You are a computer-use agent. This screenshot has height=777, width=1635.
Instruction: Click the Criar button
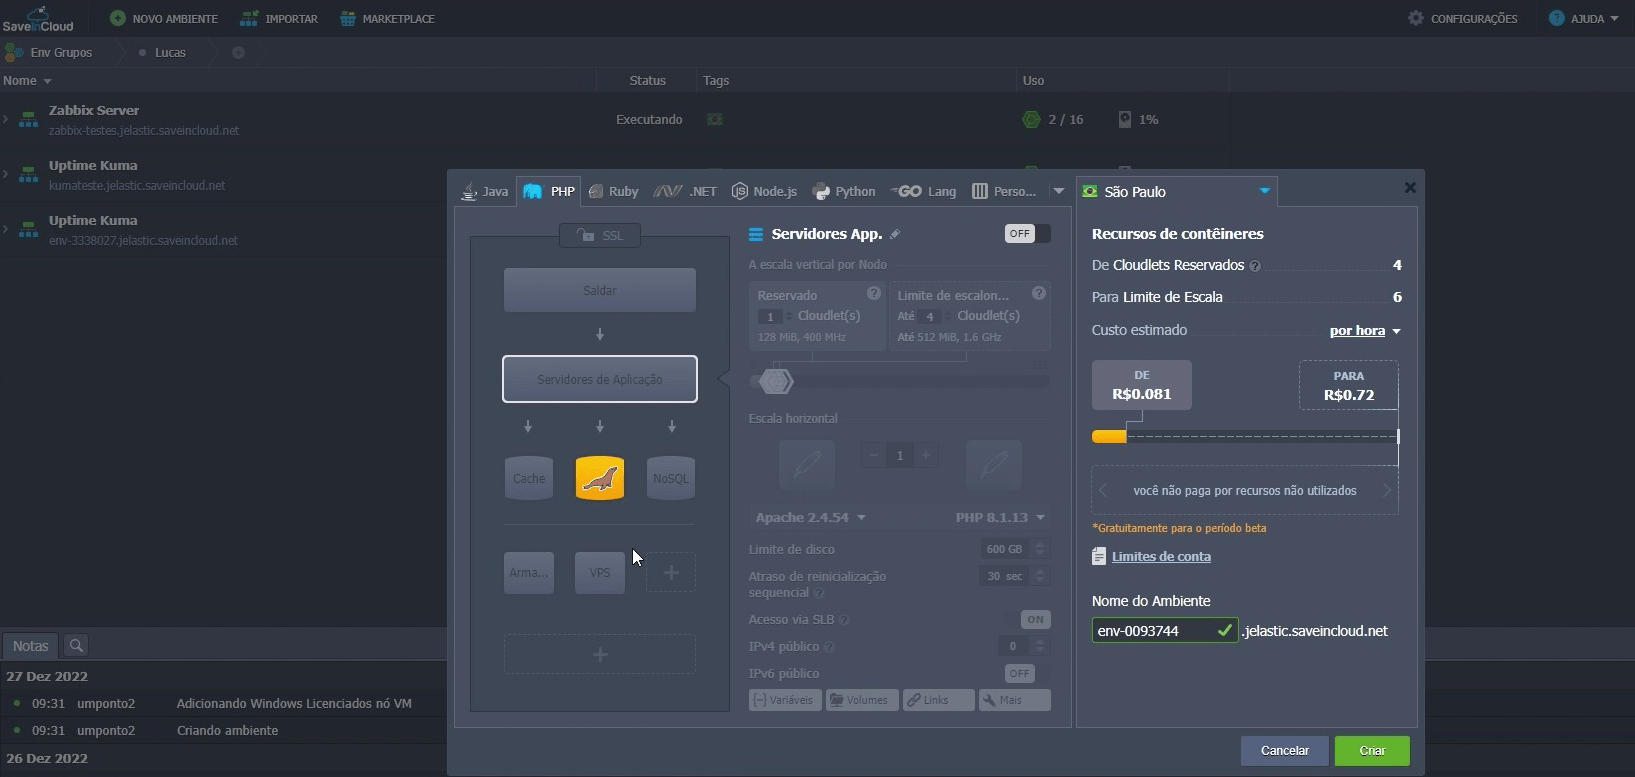click(1372, 751)
